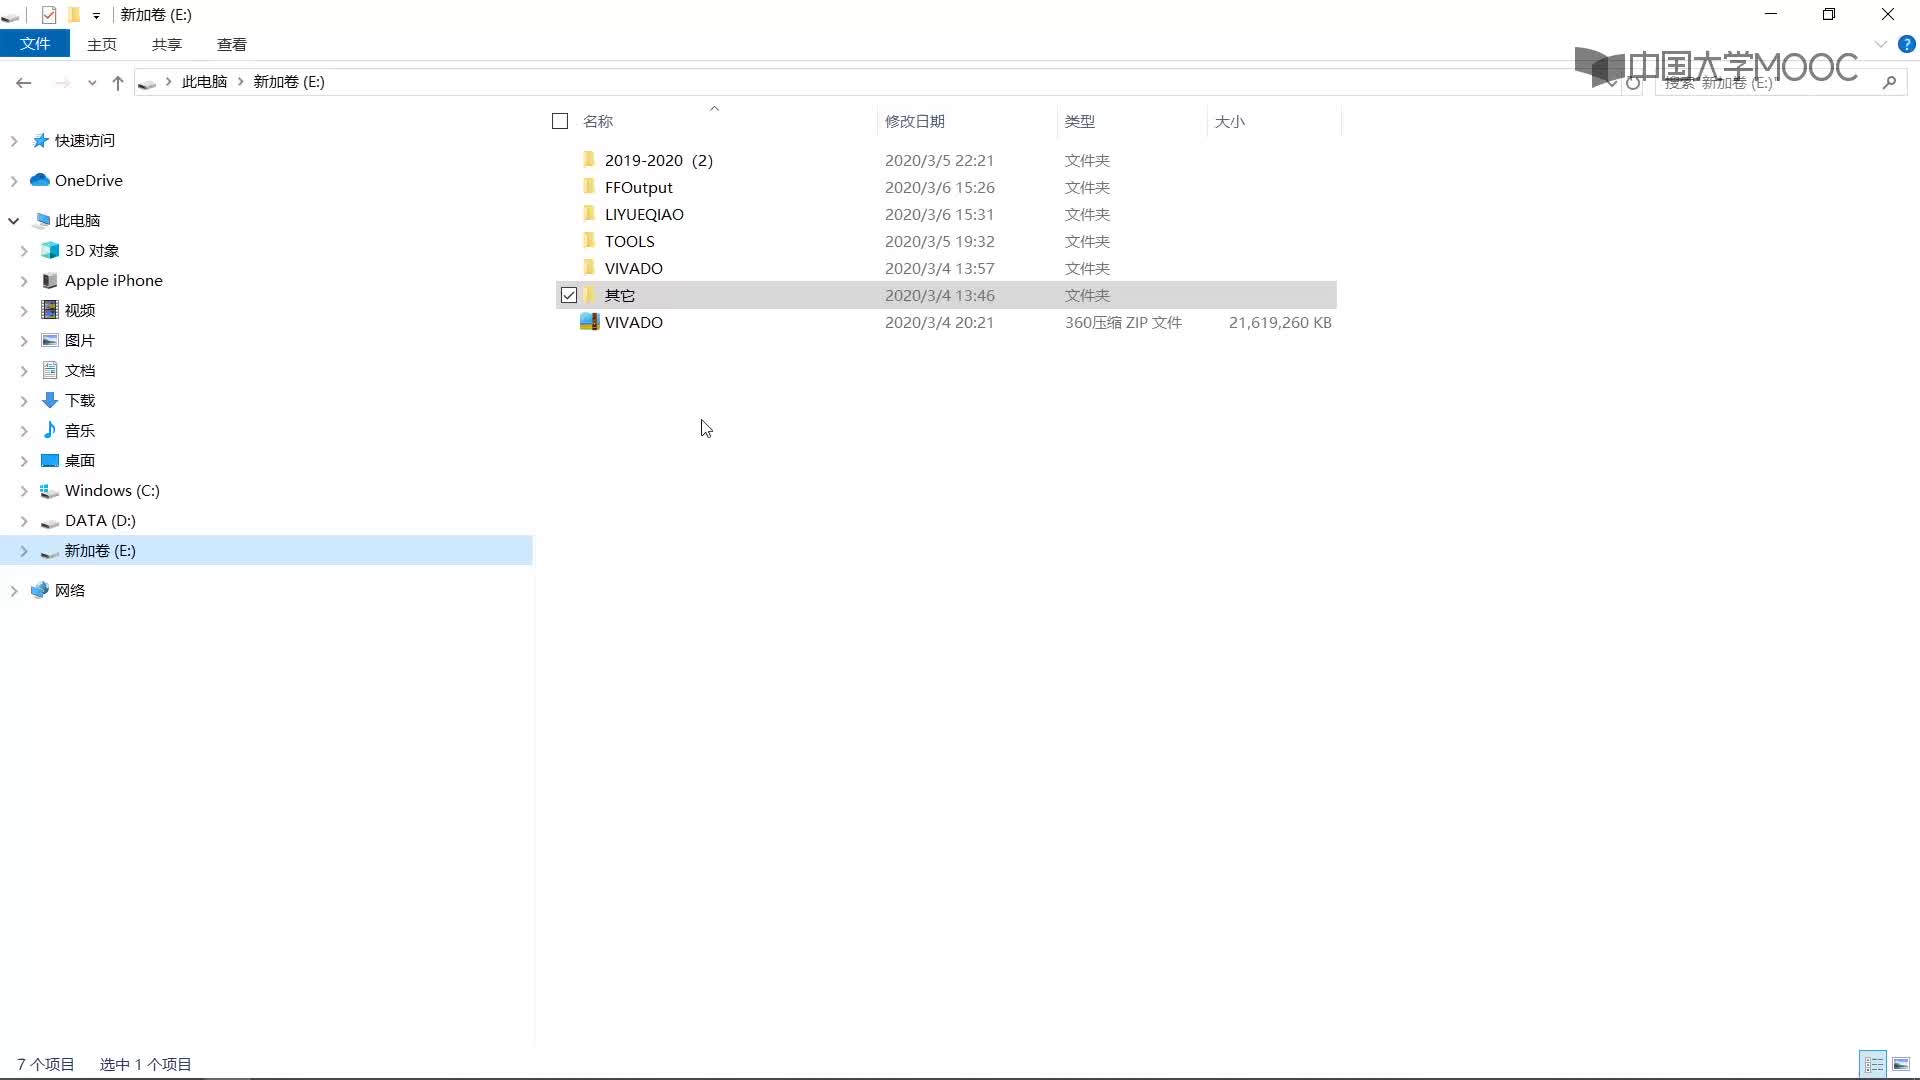Click the refresh icon near address bar
The height and width of the screenshot is (1080, 1920).
[1633, 83]
